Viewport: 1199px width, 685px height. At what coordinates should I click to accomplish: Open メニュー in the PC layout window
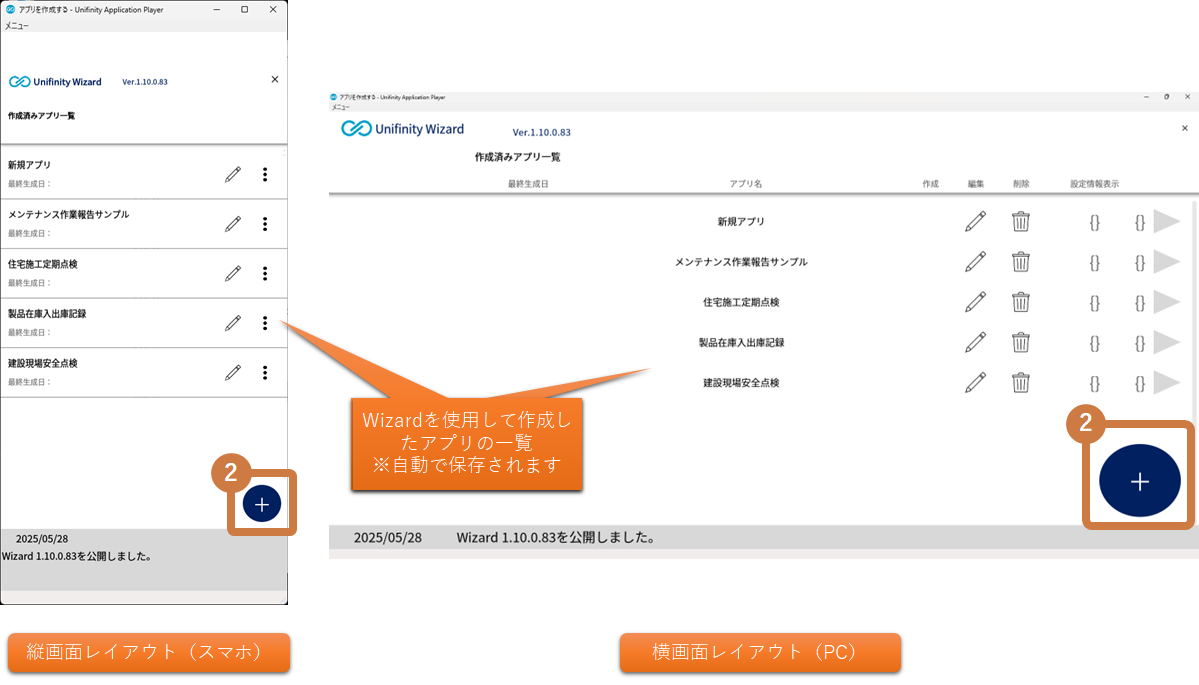click(x=341, y=107)
